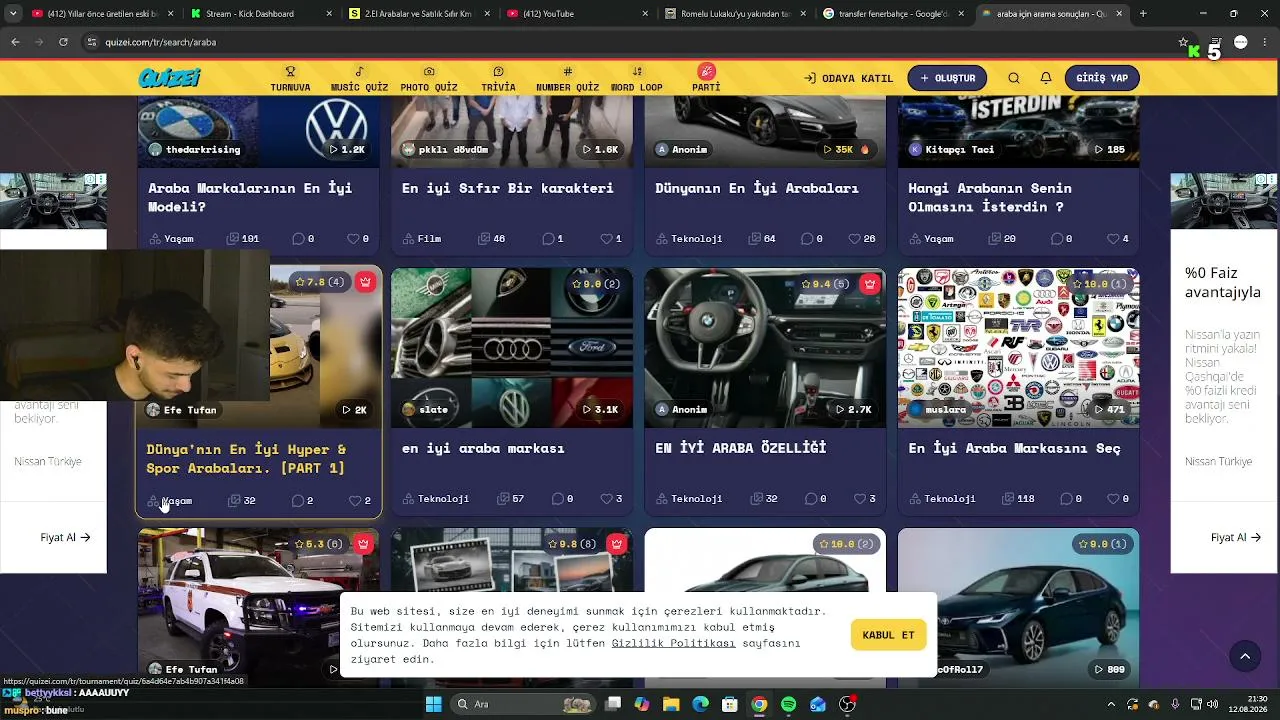Click the crown badge on the BMW interior card
This screenshot has height=720, width=1280.
(x=870, y=283)
